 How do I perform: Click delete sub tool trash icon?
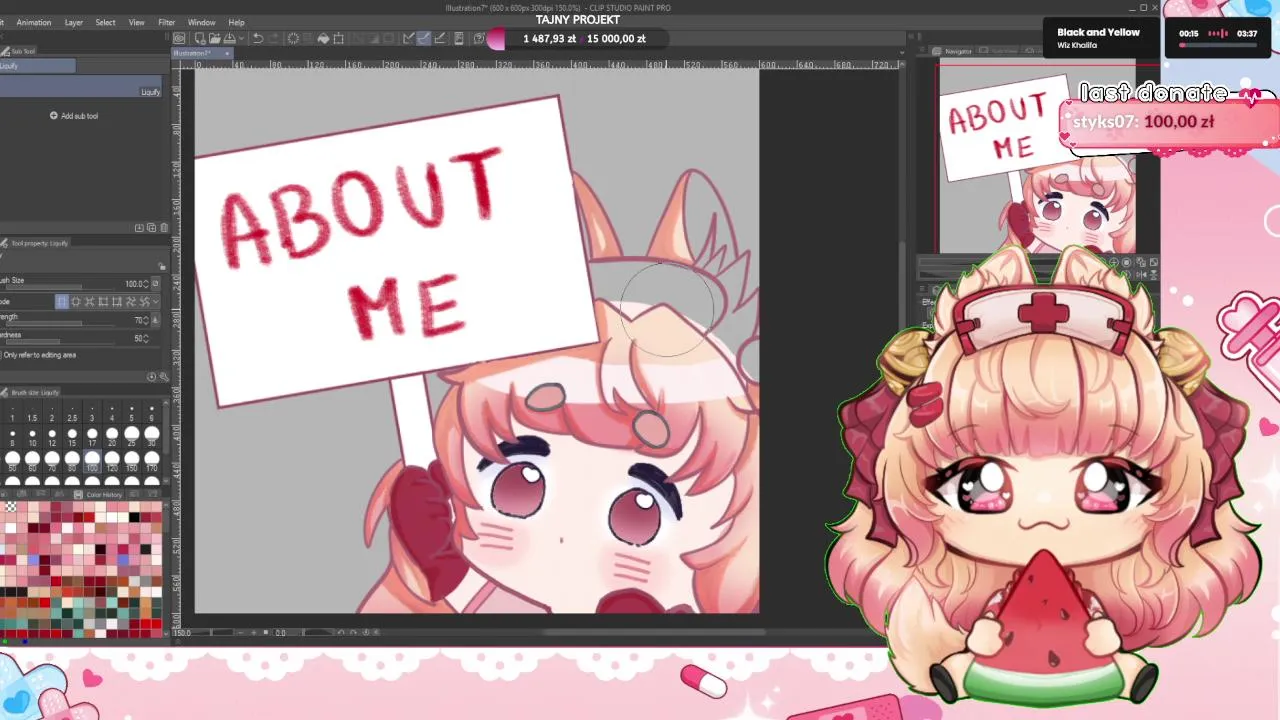pos(164,228)
